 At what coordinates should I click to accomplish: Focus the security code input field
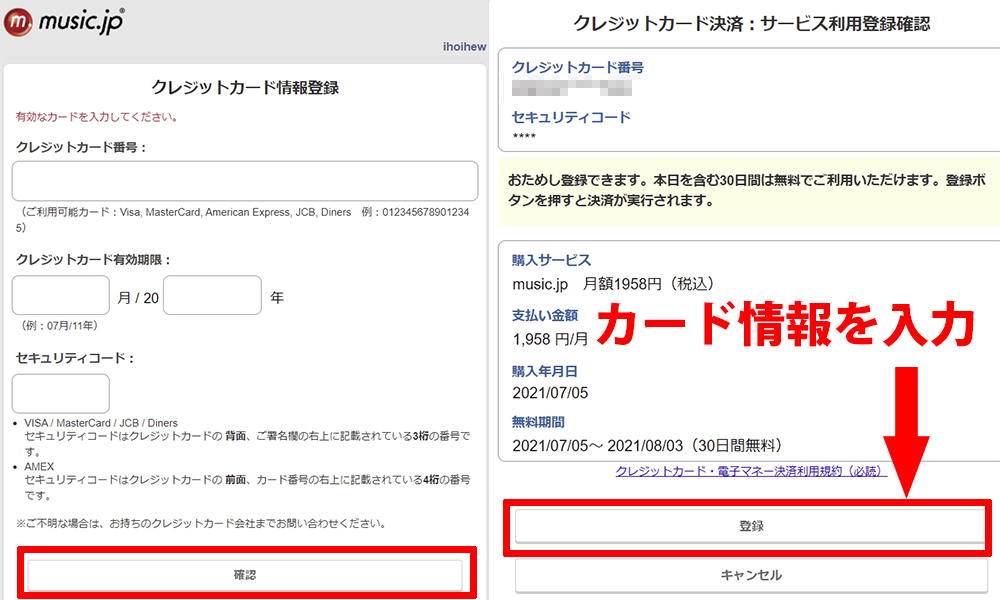[x=61, y=393]
